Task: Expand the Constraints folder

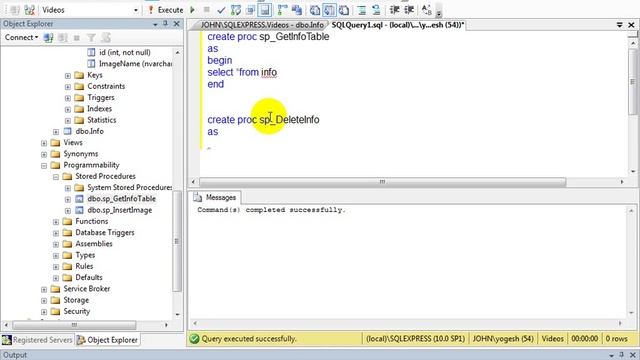Action: pos(68,87)
